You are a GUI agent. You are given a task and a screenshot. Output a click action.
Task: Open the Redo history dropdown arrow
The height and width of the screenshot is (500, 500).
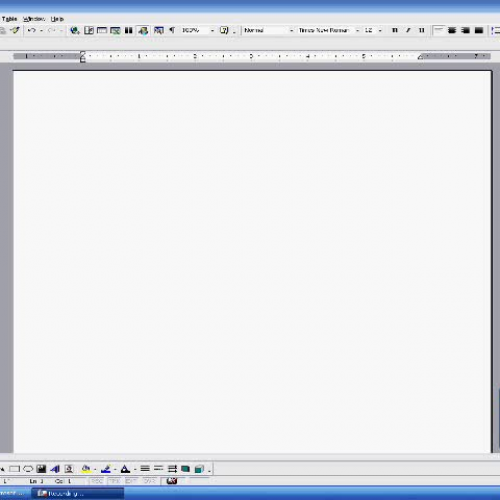(x=61, y=31)
